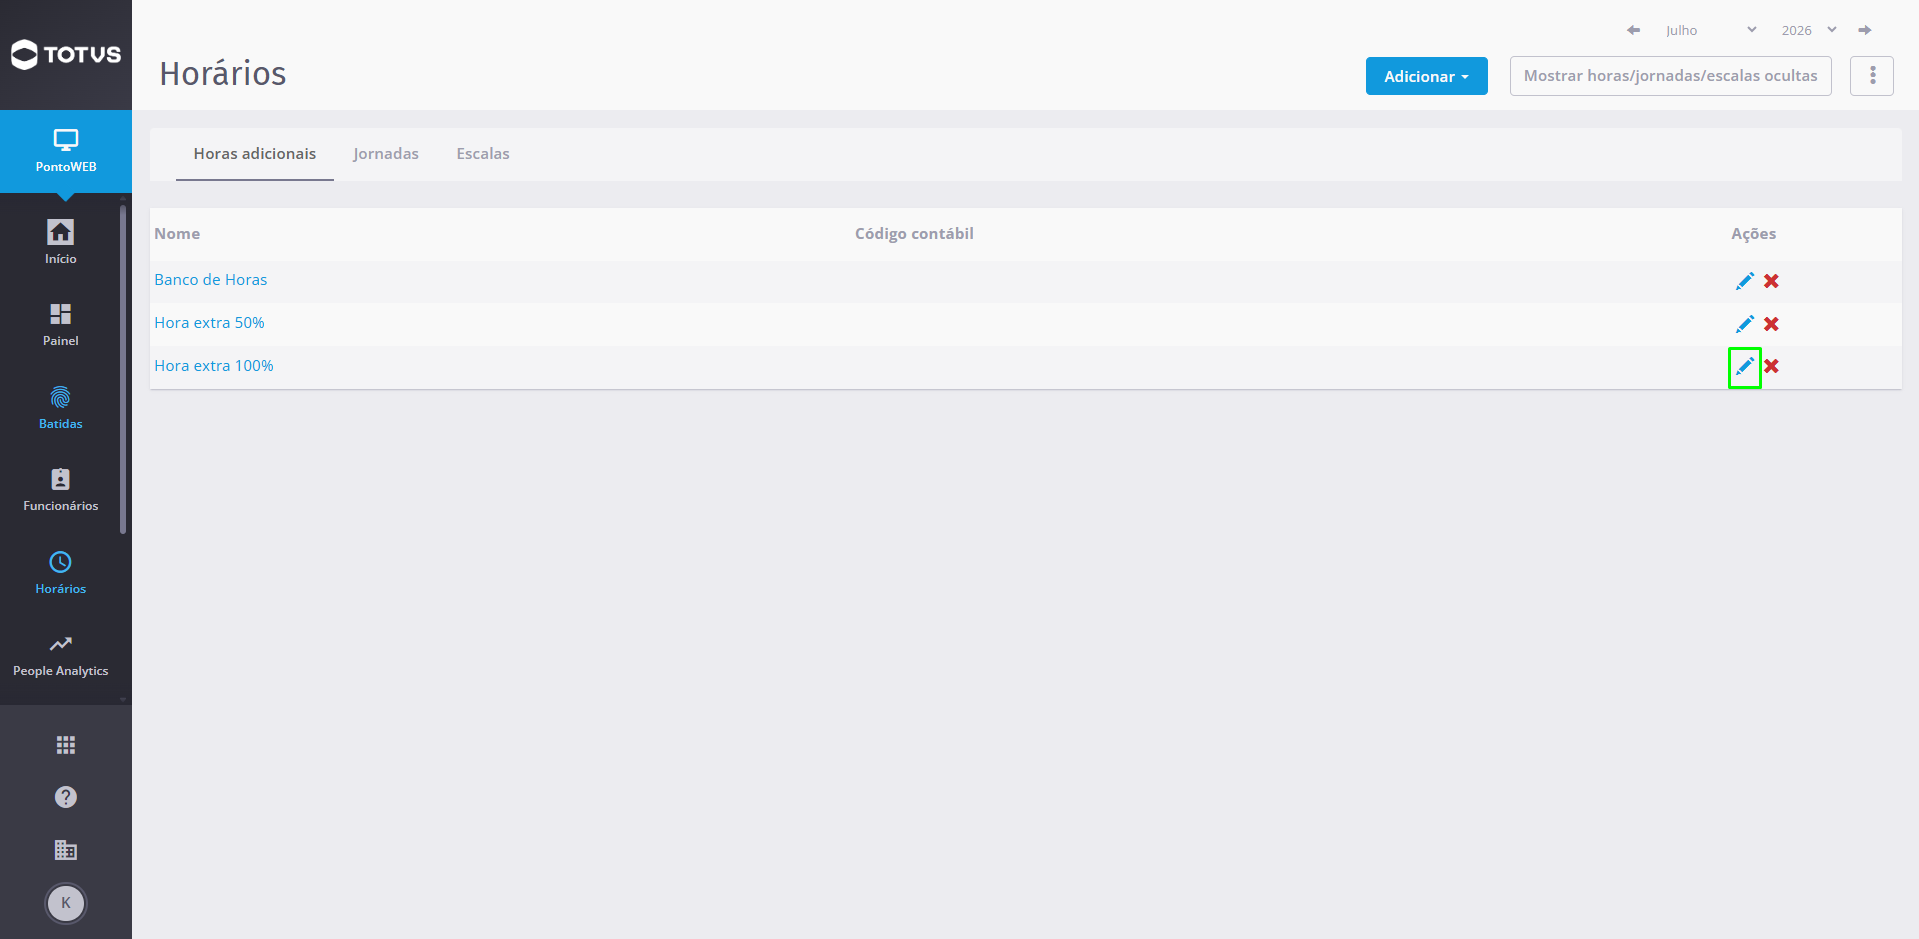Go to previous month arrow
1919x939 pixels.
point(1633,30)
